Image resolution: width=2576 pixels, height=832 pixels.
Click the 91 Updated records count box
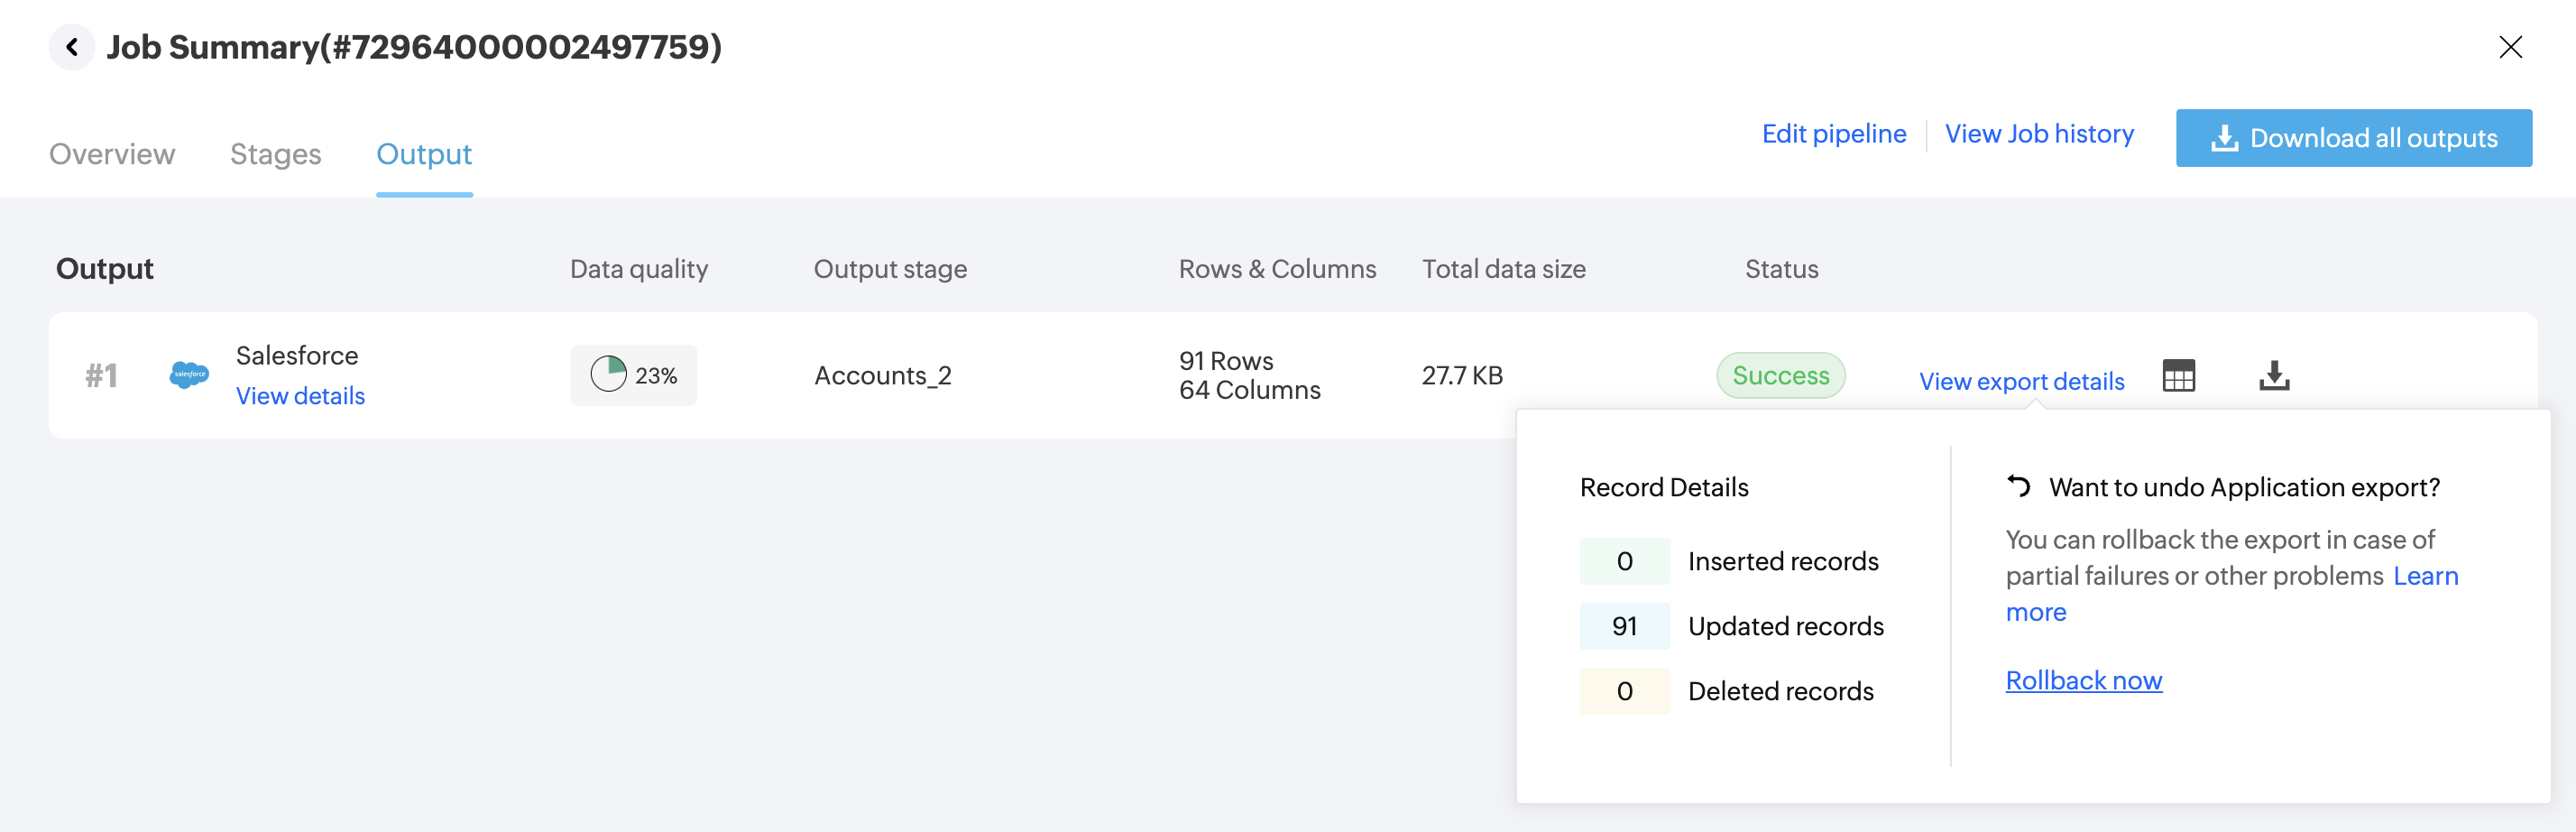[1624, 626]
